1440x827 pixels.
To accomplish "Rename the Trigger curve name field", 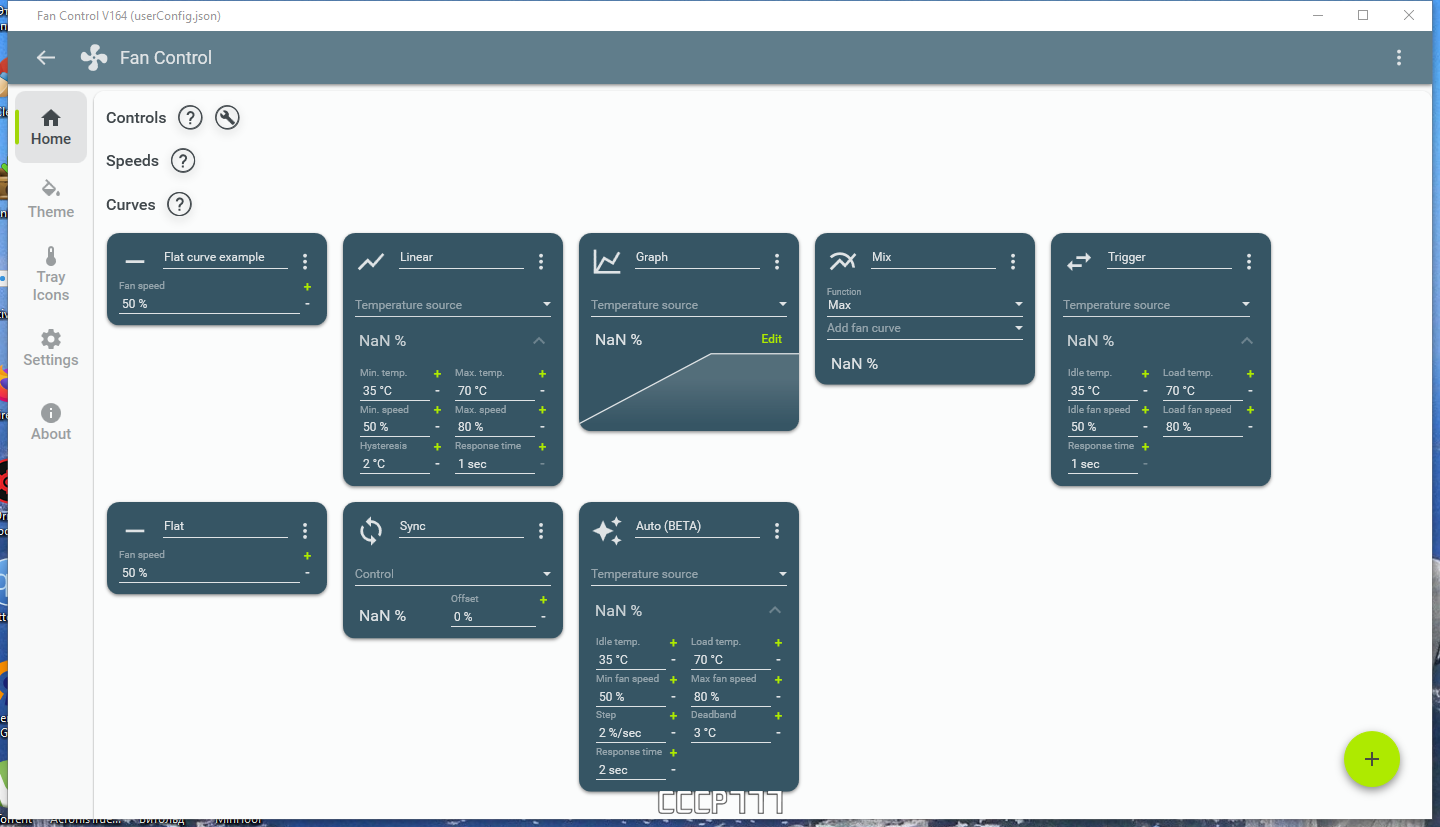I will [1169, 258].
